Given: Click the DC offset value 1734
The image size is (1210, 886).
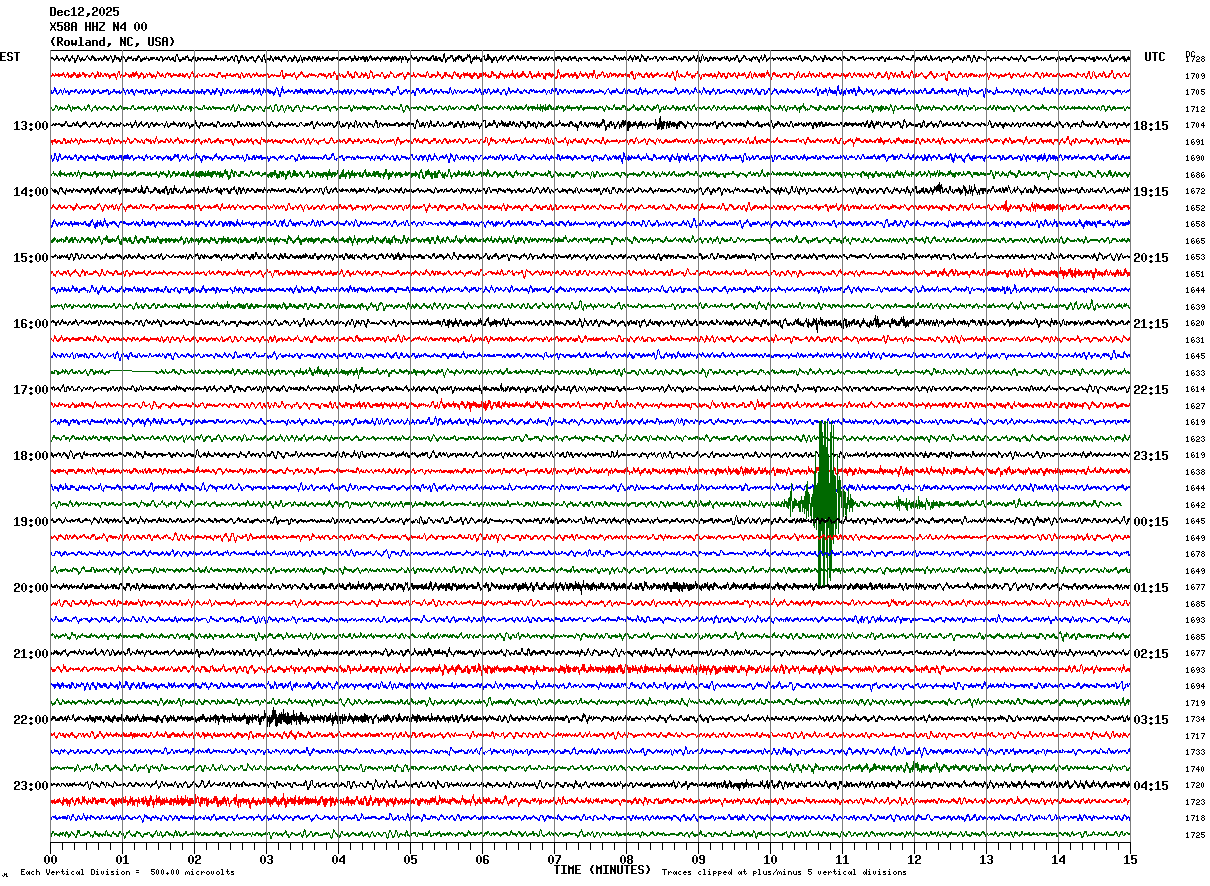Looking at the screenshot, I should click(x=1194, y=720).
